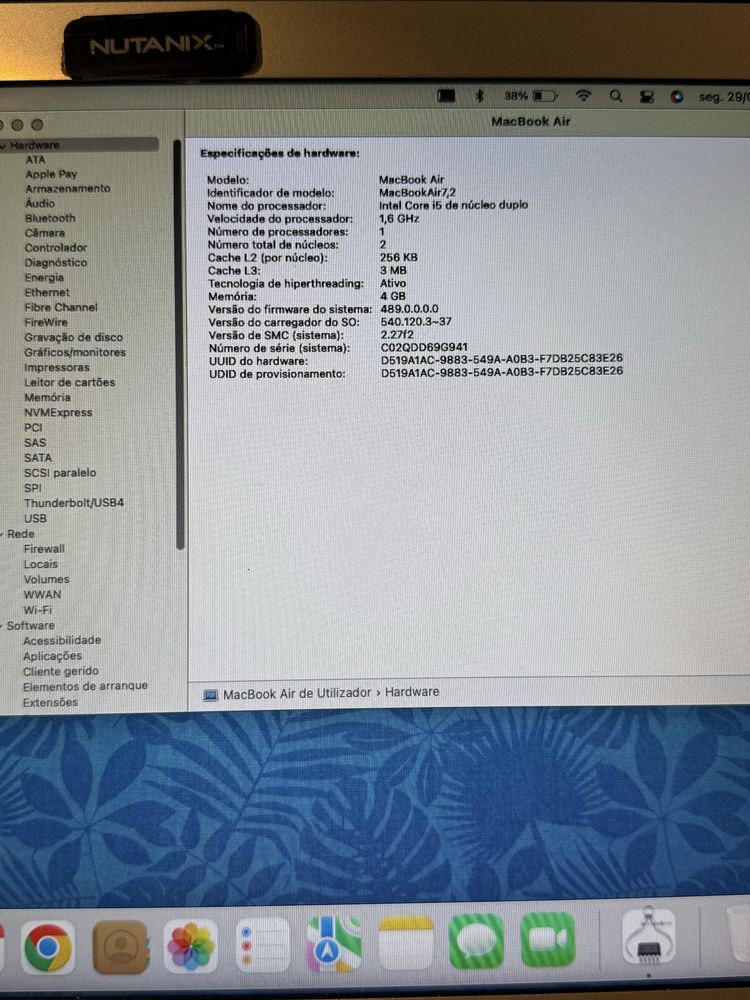Image resolution: width=750 pixels, height=1000 pixels.
Task: Open Reminders app in the Dock
Action: tap(262, 945)
